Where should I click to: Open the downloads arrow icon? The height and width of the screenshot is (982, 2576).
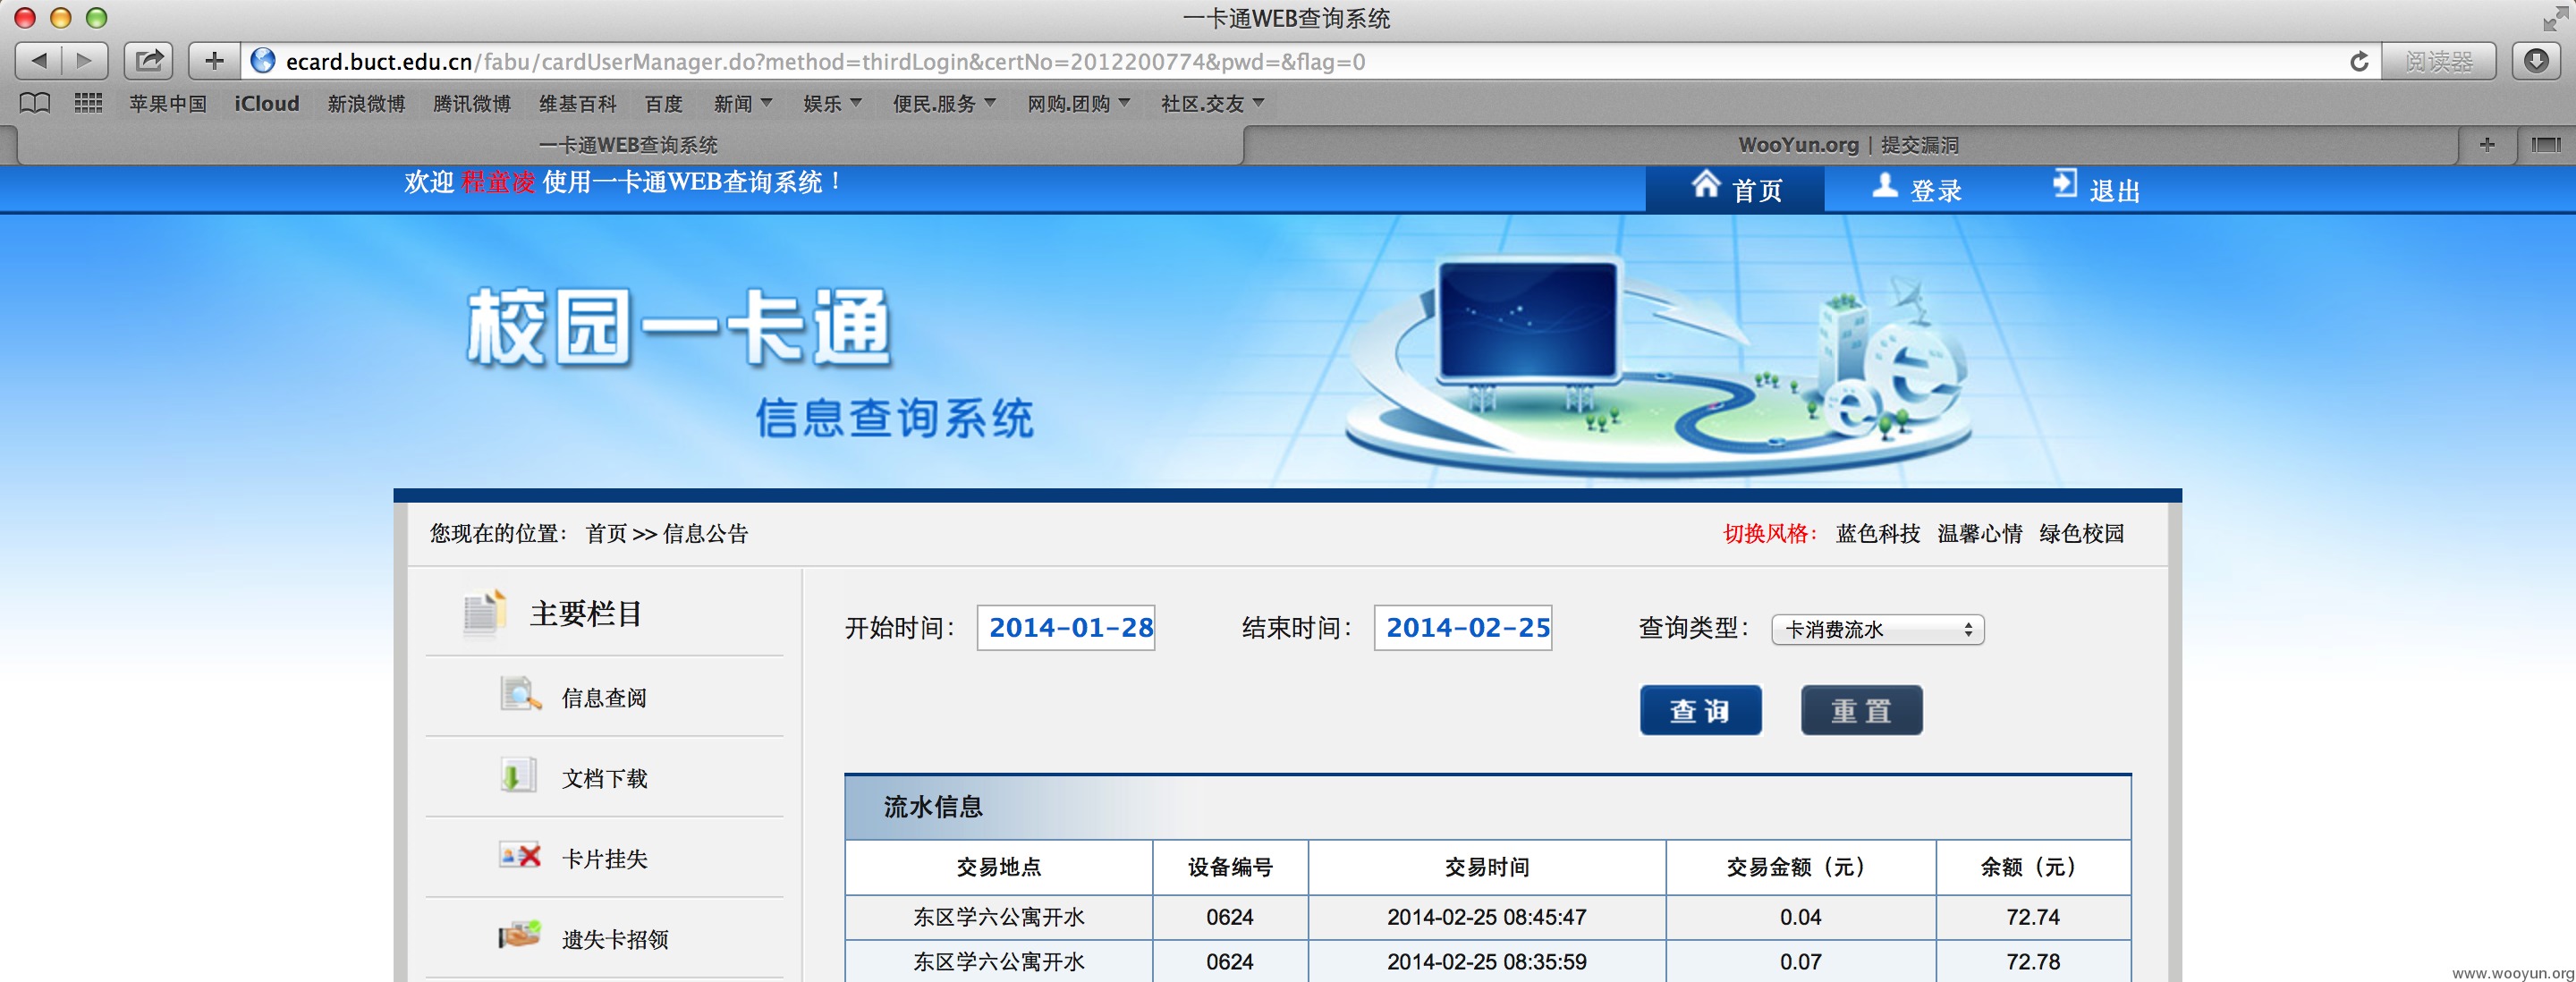[x=2536, y=61]
